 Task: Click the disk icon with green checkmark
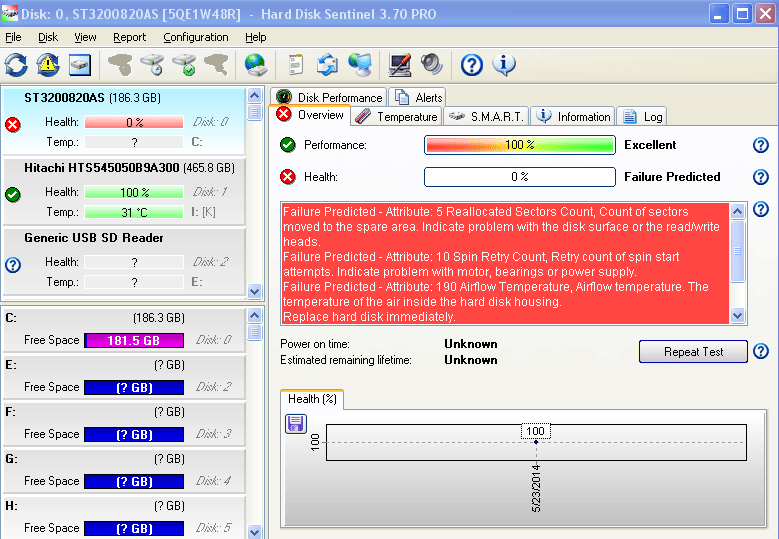(184, 65)
